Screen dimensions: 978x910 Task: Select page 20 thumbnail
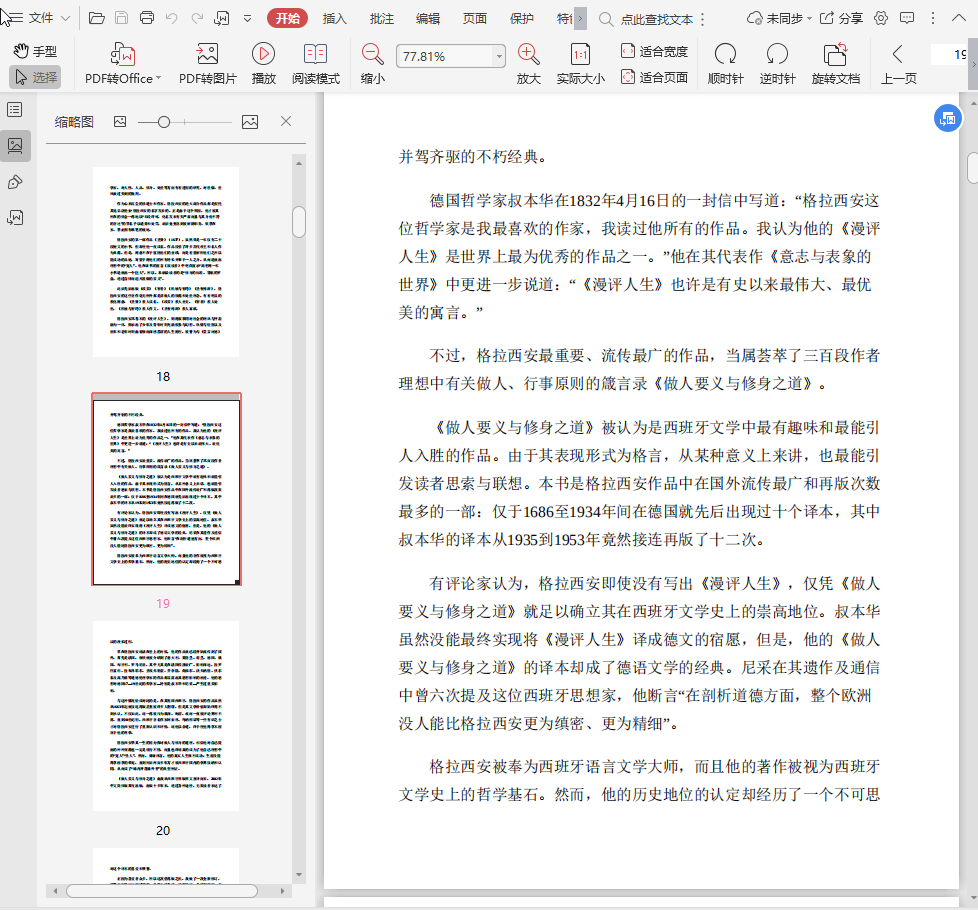point(166,716)
